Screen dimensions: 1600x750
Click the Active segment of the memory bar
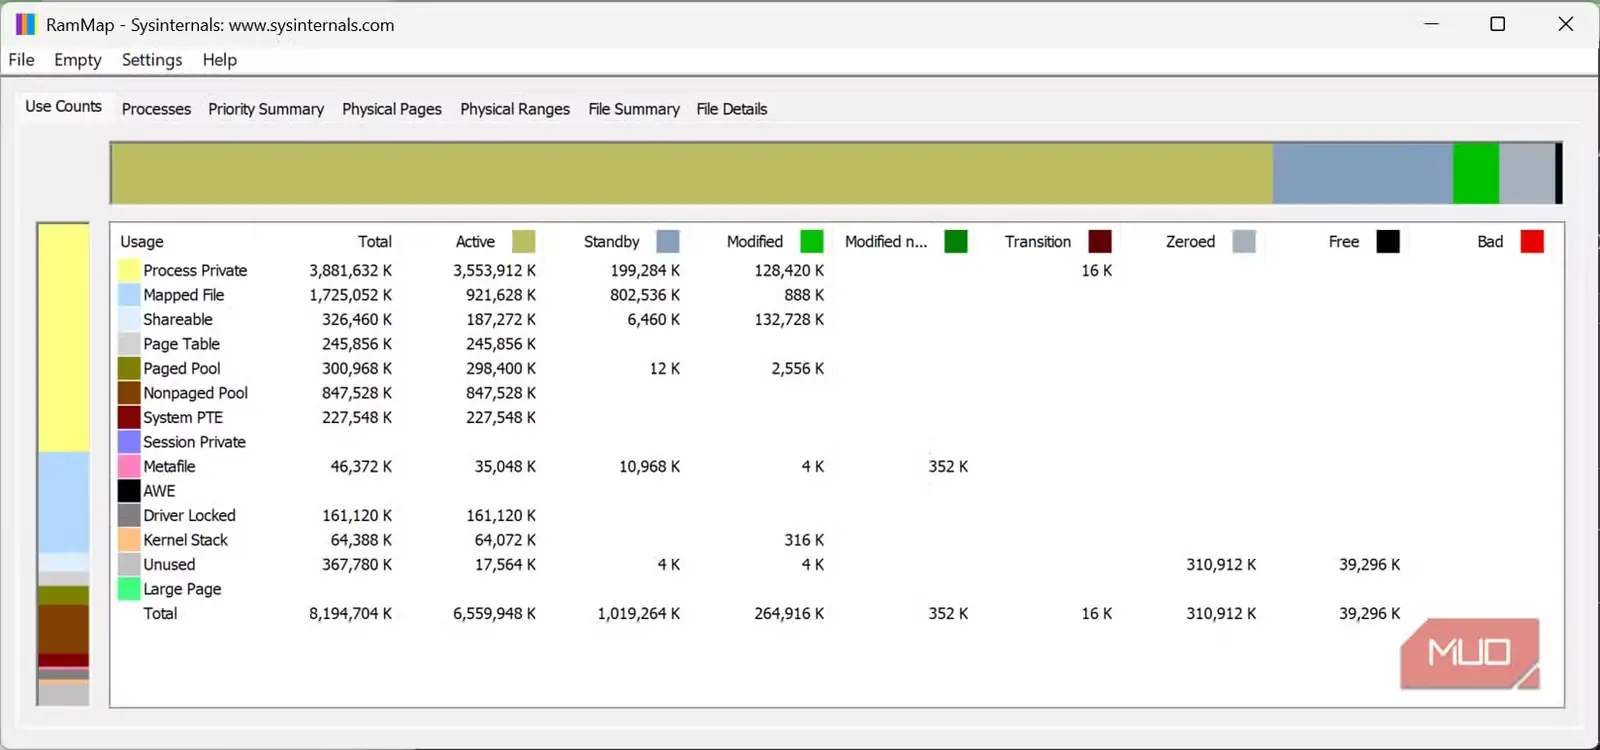(691, 173)
